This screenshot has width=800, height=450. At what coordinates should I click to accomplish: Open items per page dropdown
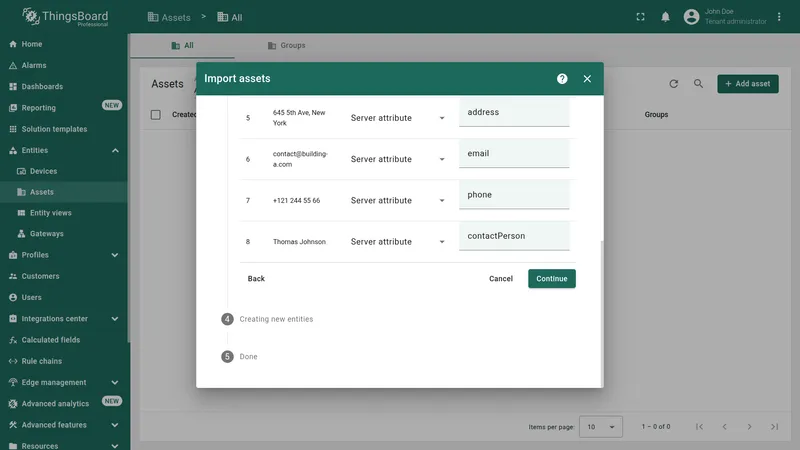click(601, 427)
